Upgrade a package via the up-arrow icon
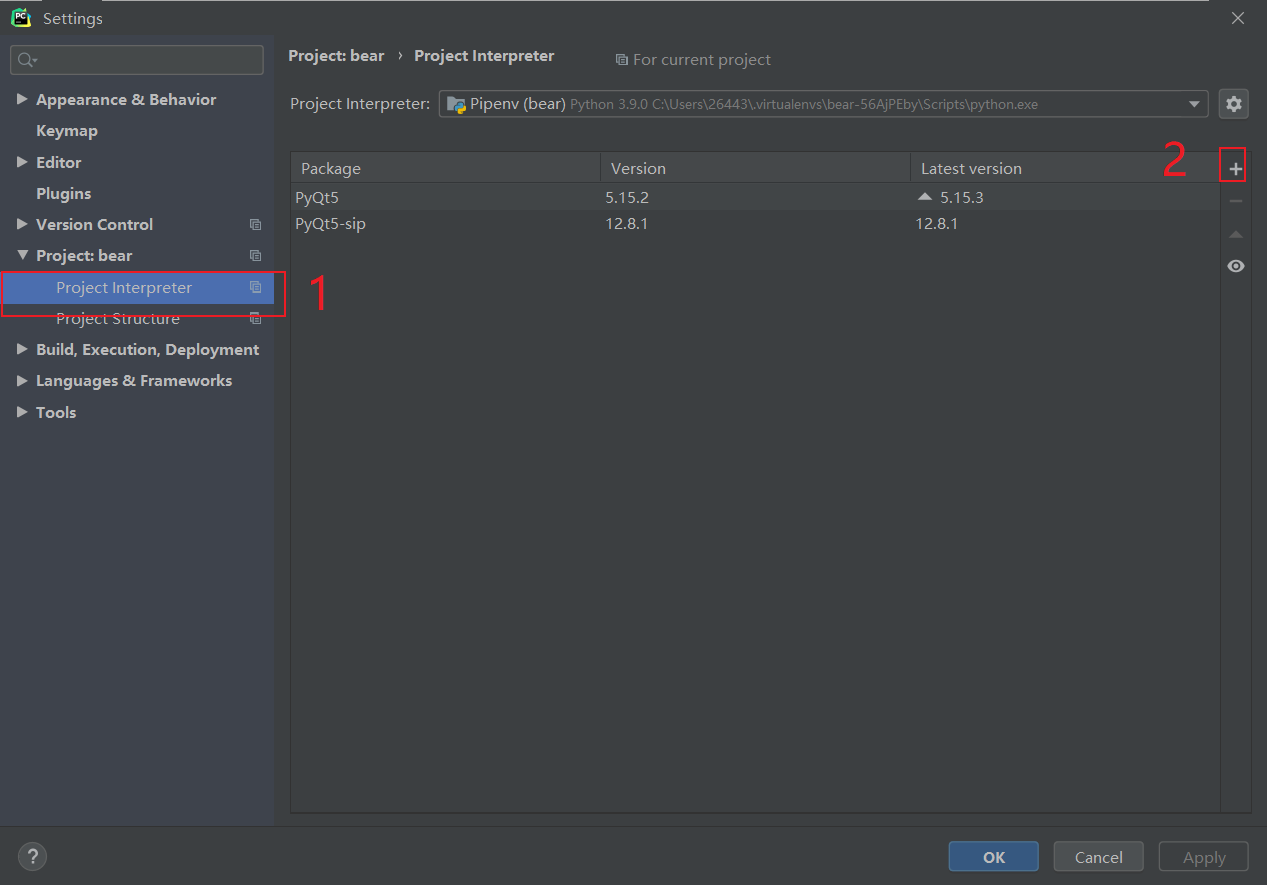This screenshot has height=885, width=1267. (1235, 233)
